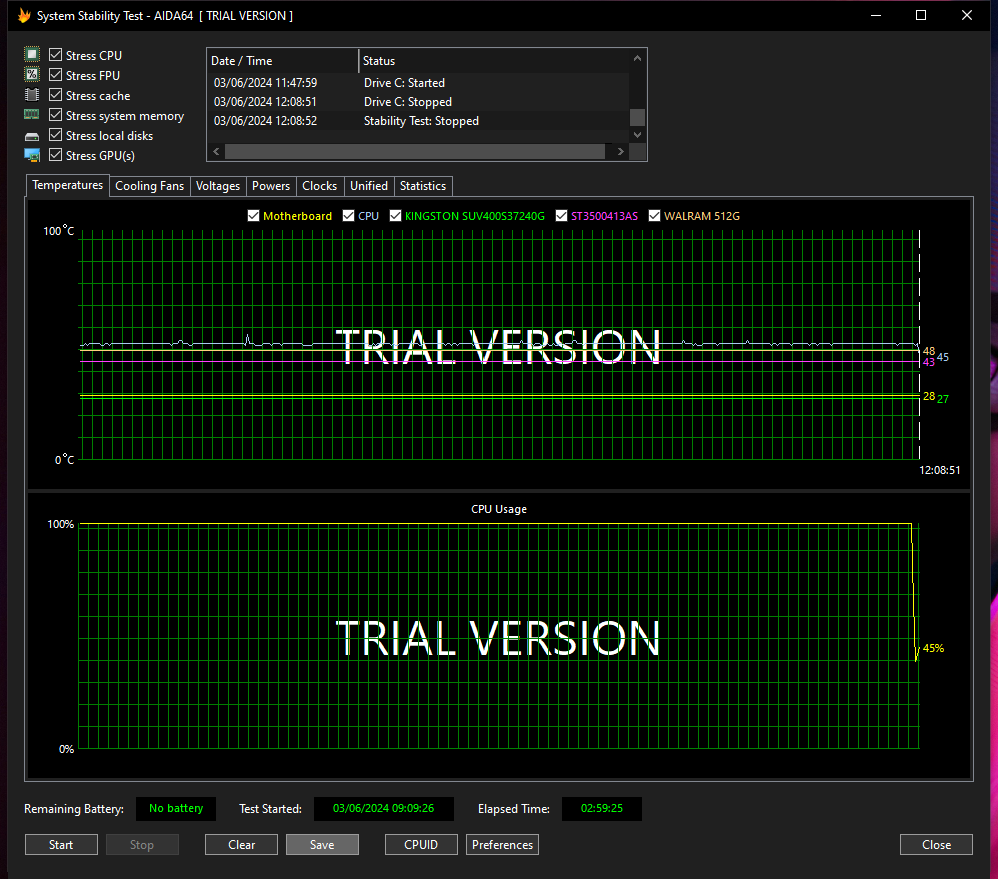The image size is (998, 879).
Task: Click the Test Started value 03/06/2024 09:09:26
Action: click(384, 808)
